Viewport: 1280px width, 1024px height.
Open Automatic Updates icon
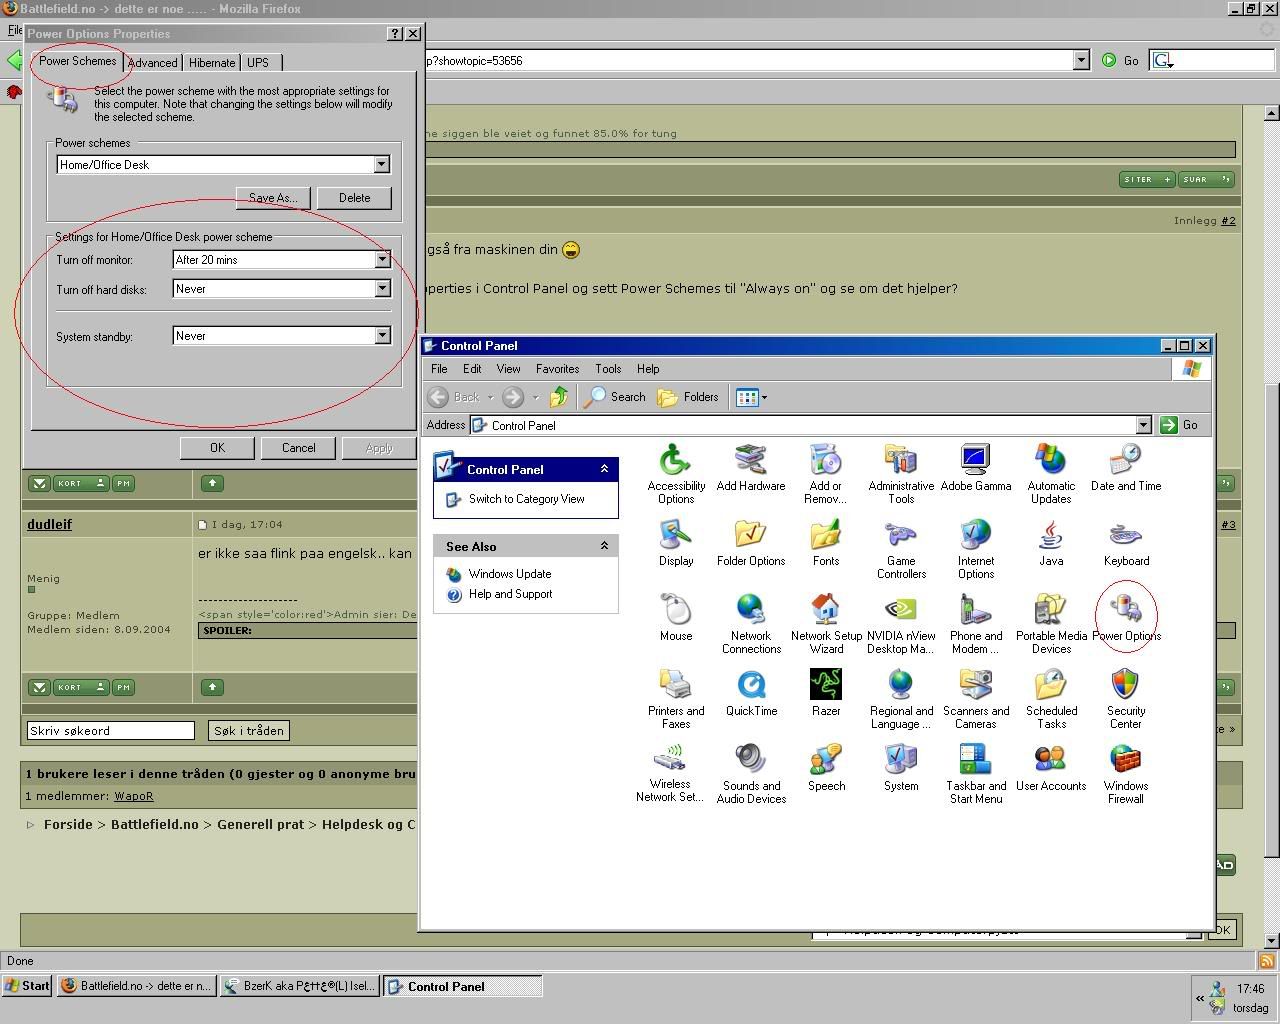[x=1051, y=474]
